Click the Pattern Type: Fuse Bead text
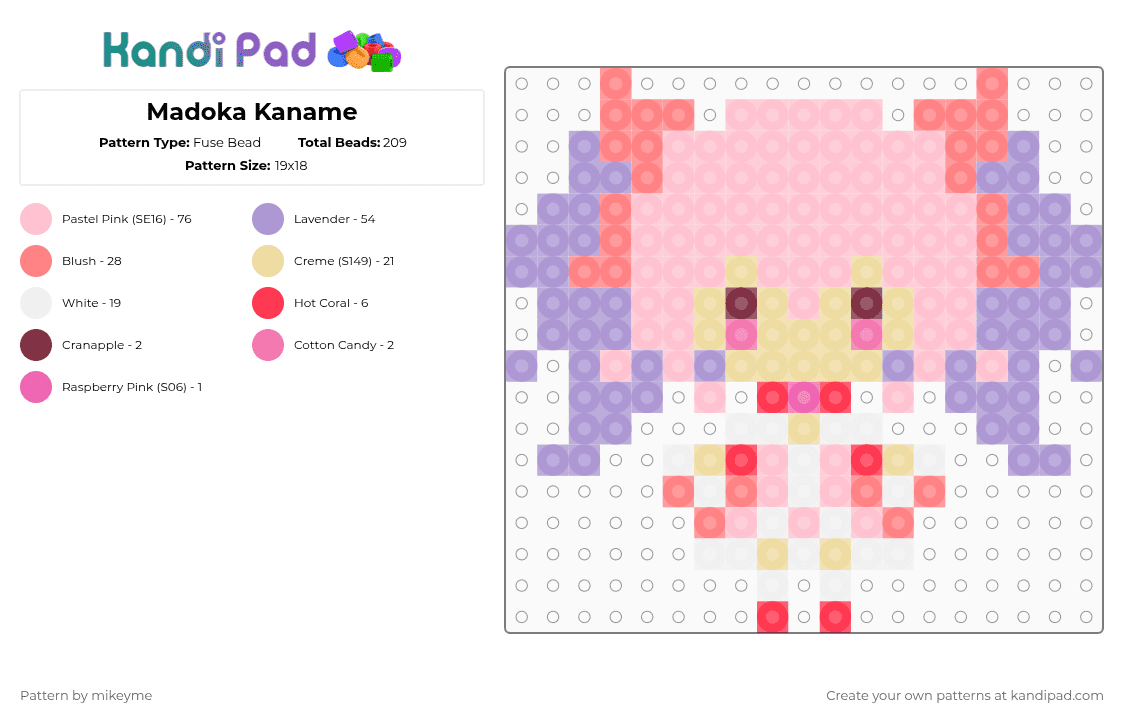This screenshot has height=720, width=1124. coord(180,143)
